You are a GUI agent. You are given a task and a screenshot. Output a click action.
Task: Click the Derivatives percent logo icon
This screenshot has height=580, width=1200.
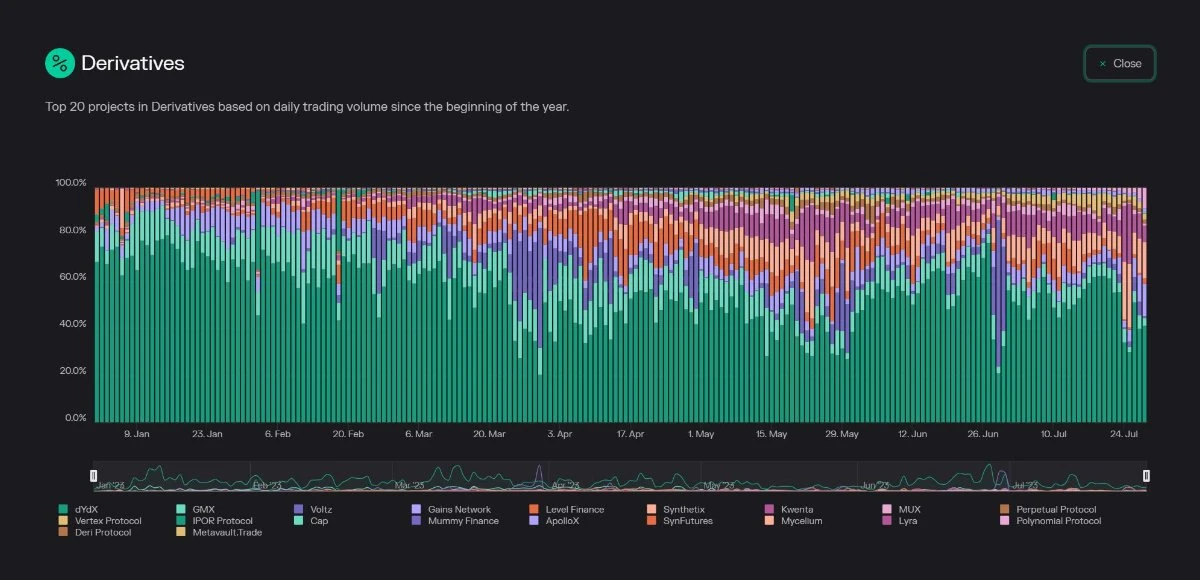pyautogui.click(x=60, y=63)
